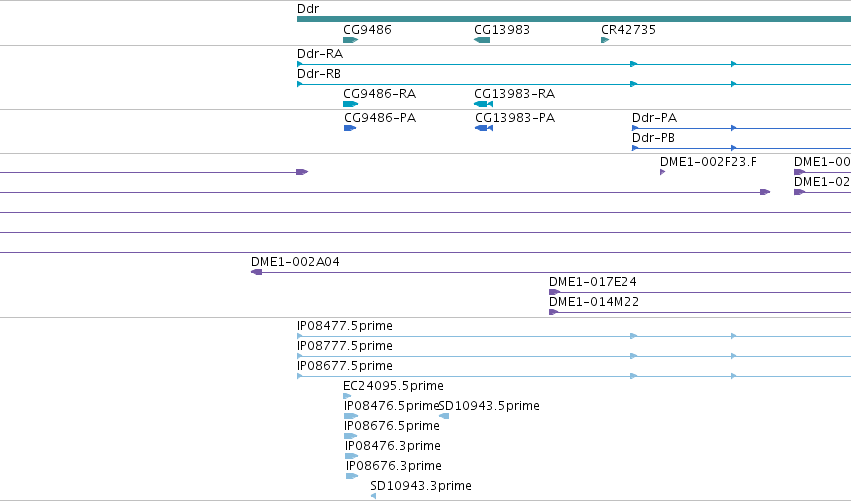Select the CG9486-RA transcript glyph
Viewport: 851px width, 501px height.
tap(351, 104)
